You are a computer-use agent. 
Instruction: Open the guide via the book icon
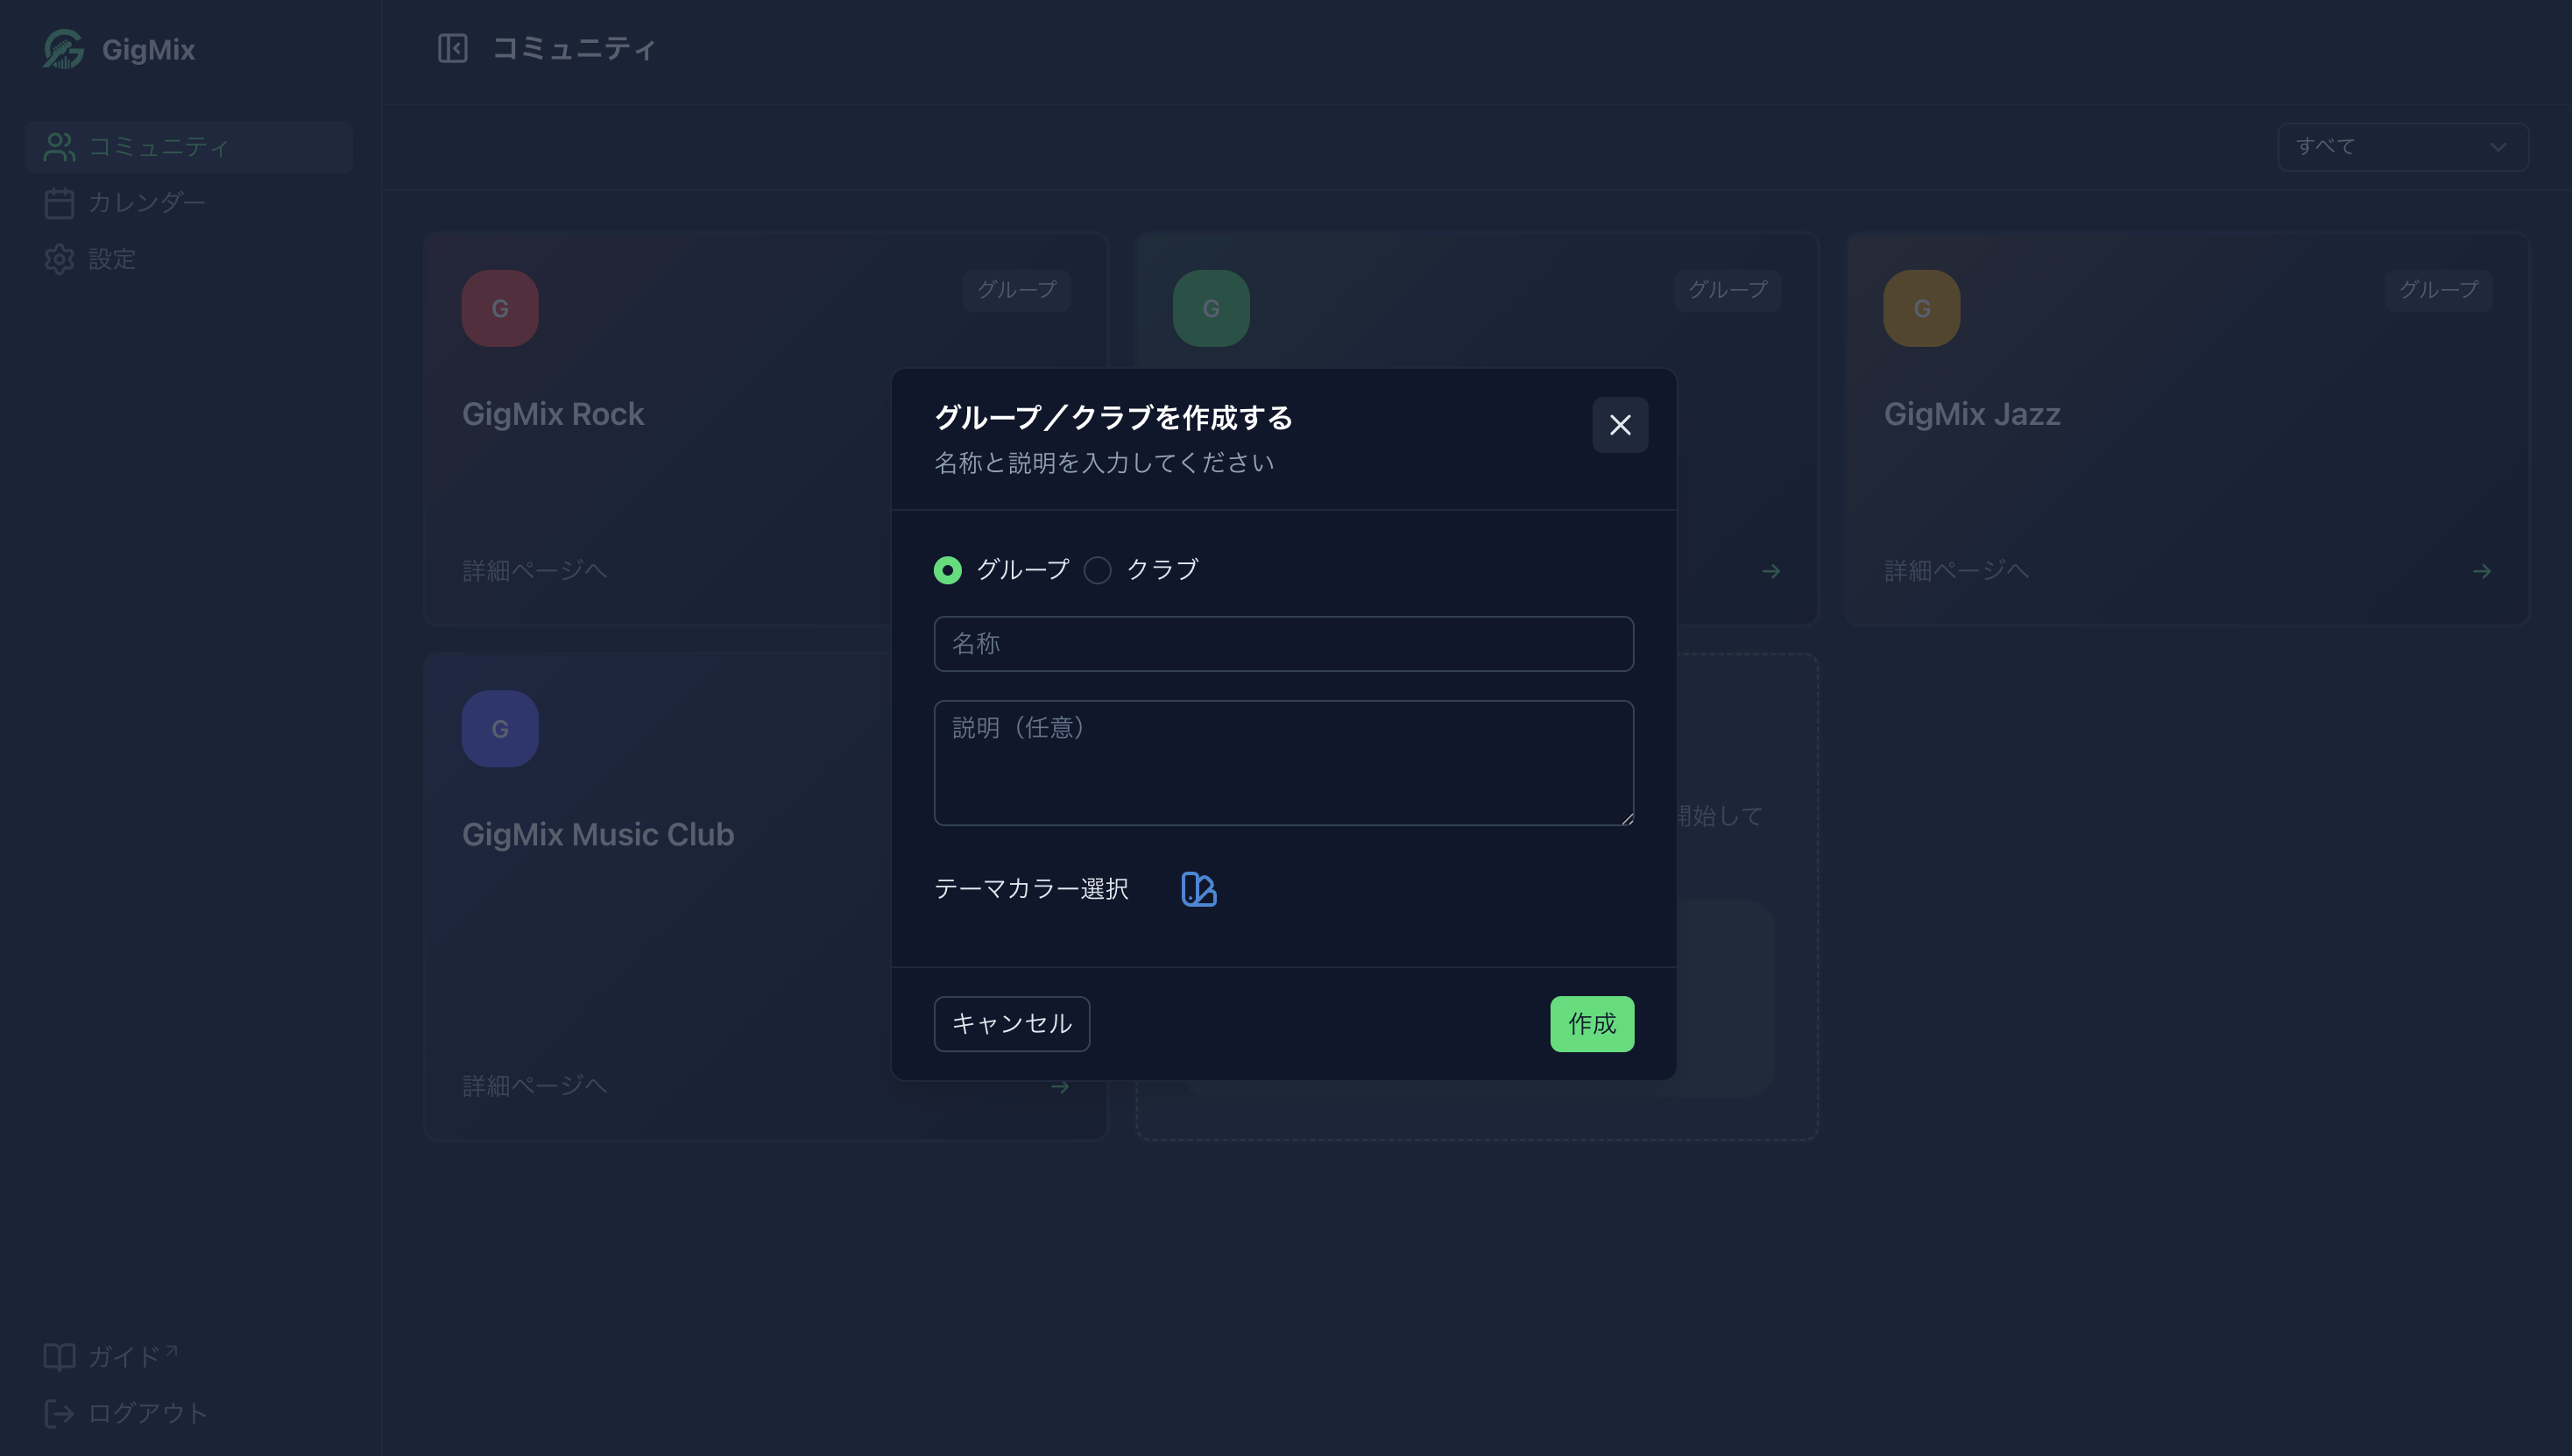(x=59, y=1356)
